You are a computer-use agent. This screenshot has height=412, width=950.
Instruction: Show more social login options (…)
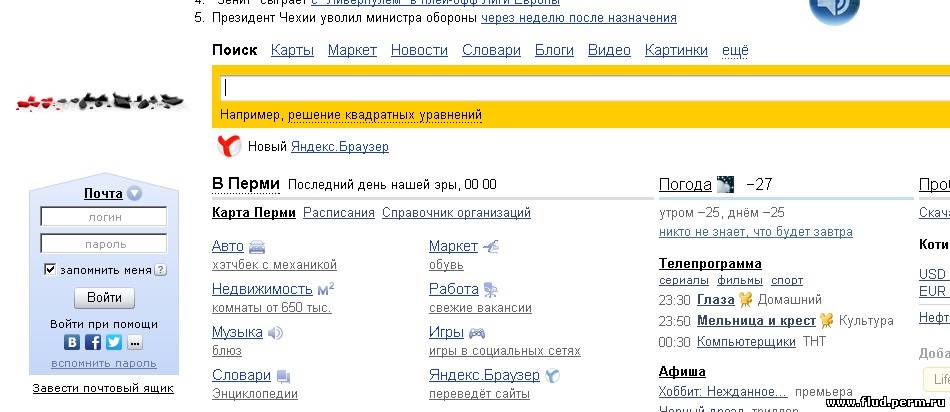pos(135,343)
